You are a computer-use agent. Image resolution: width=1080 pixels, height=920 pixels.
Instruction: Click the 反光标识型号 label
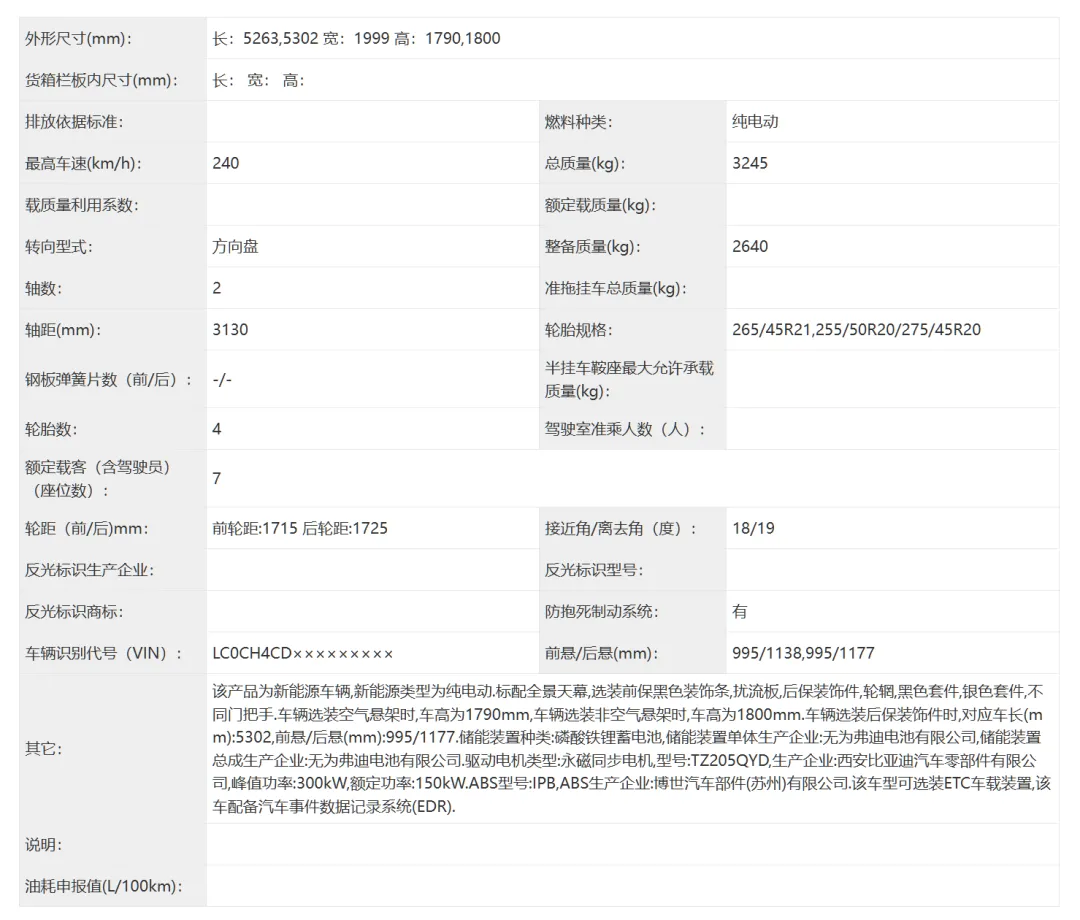[x=593, y=570]
